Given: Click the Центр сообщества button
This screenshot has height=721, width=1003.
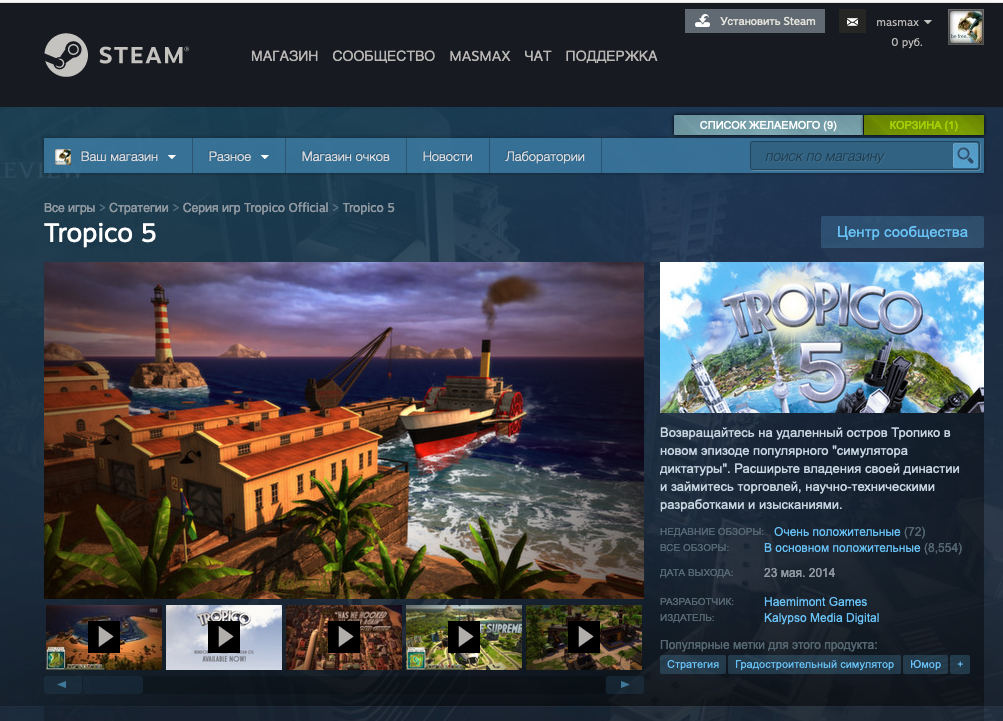Looking at the screenshot, I should [x=902, y=232].
